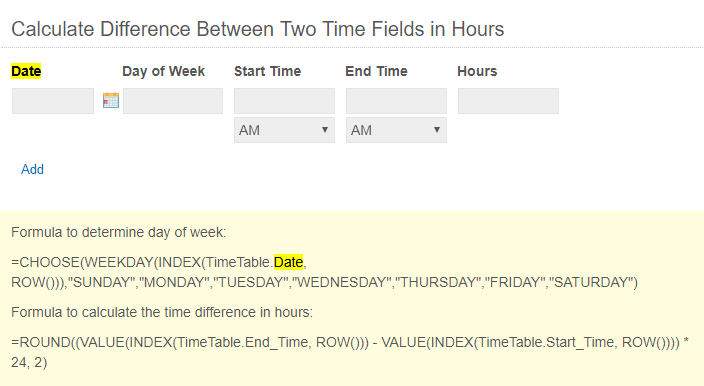Click the Add link

point(32,169)
